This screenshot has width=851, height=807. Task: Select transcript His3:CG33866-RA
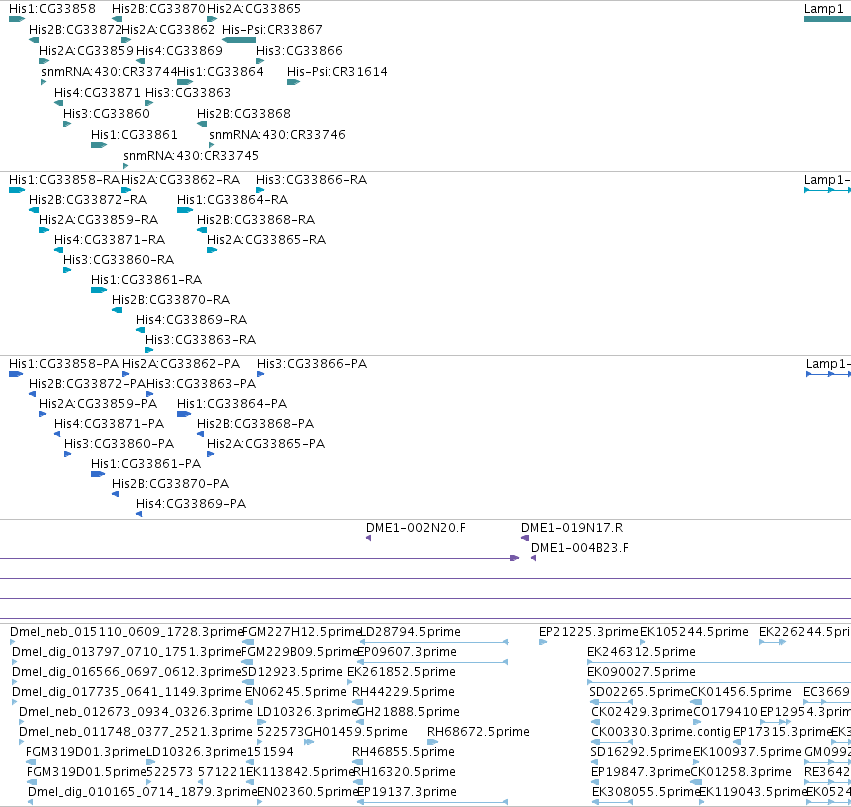point(311,180)
